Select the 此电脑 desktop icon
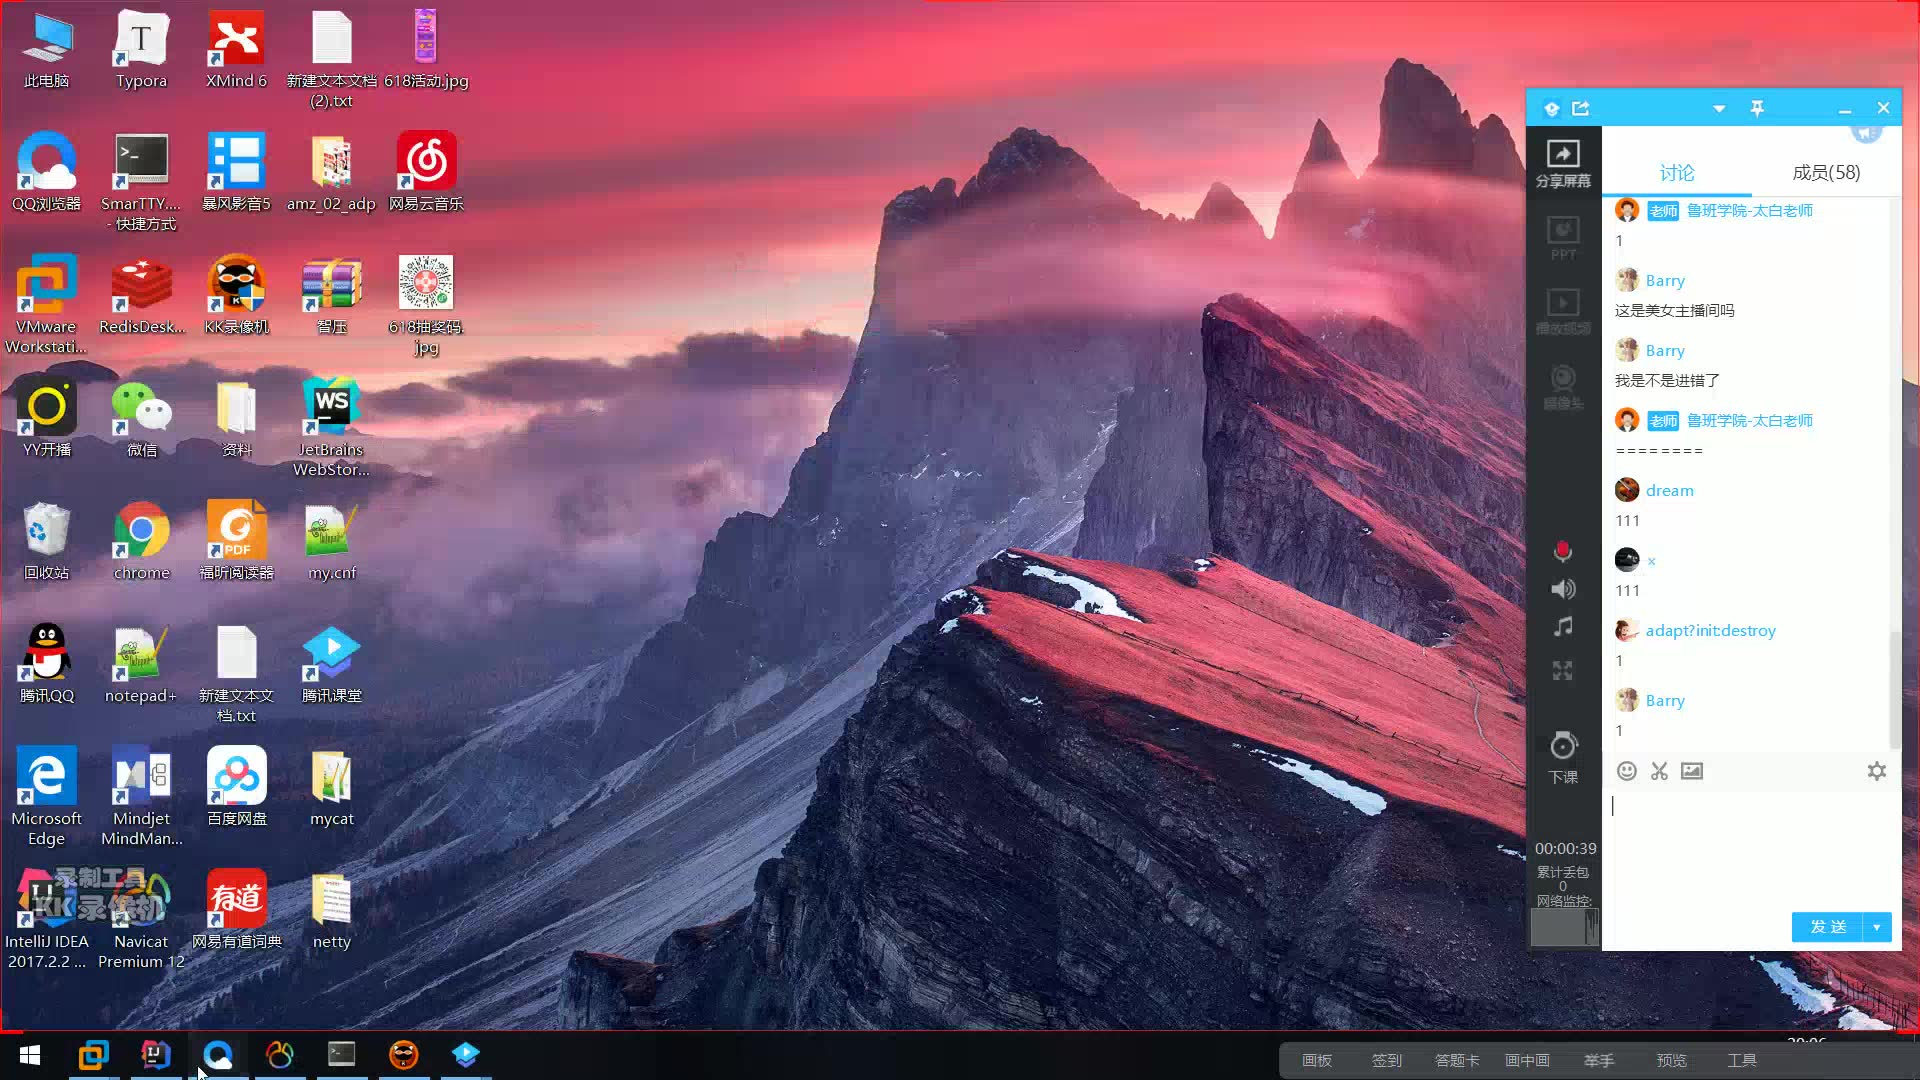Image resolution: width=1920 pixels, height=1080 pixels. (46, 50)
